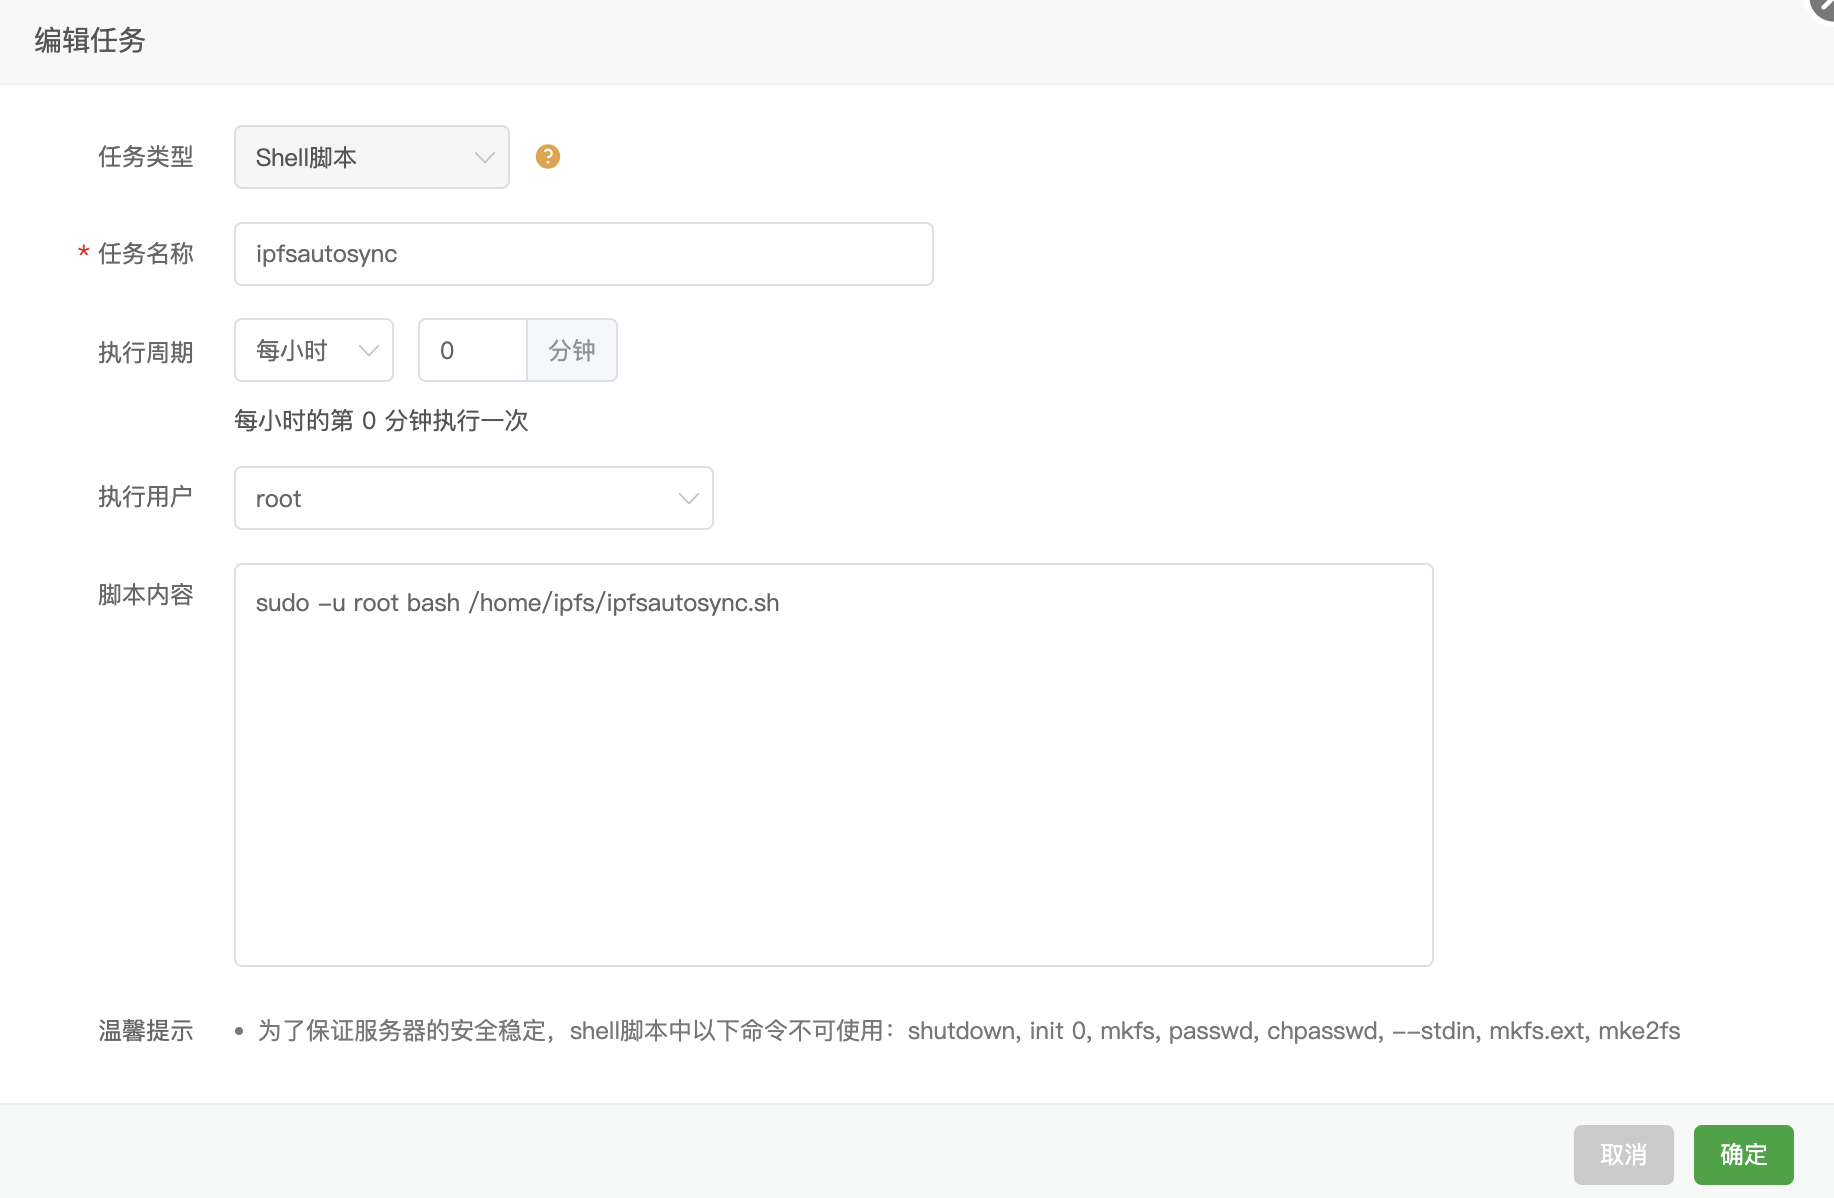Click the 执行用户 field label
The width and height of the screenshot is (1834, 1198).
coord(145,497)
